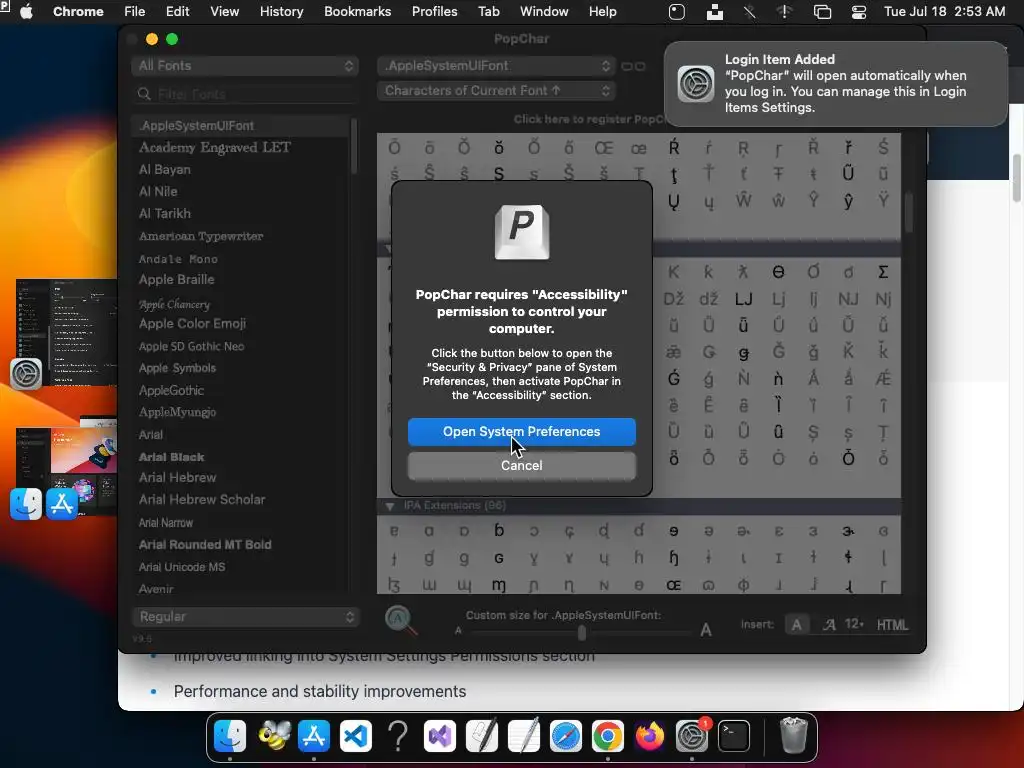Open the bee app in the Dock
This screenshot has height=768, width=1024.
point(273,736)
